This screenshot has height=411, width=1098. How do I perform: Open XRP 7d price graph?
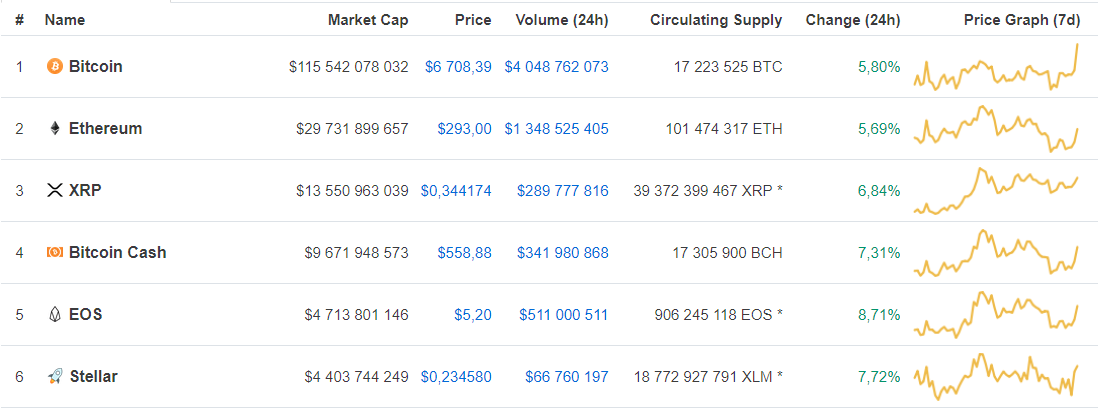(996, 190)
